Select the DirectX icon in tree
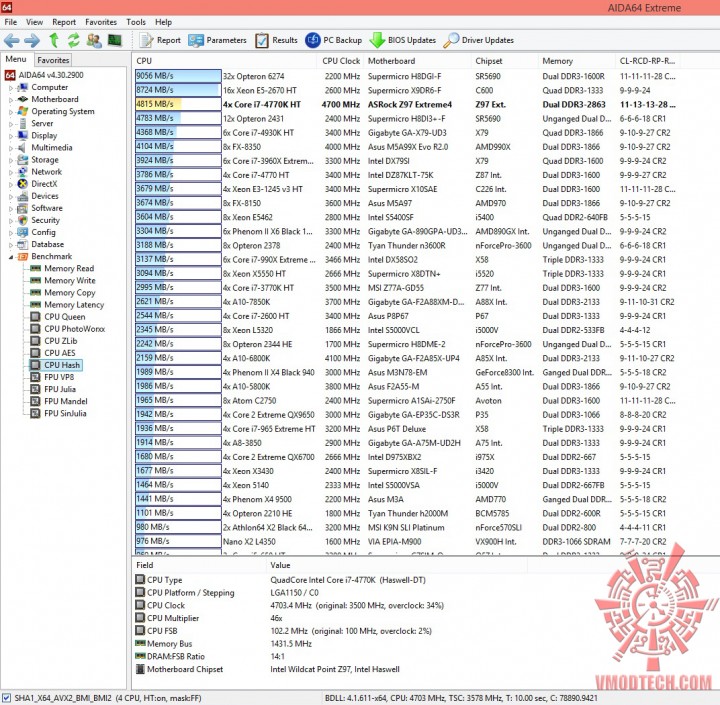Screen dimensions: 720x705 point(22,184)
